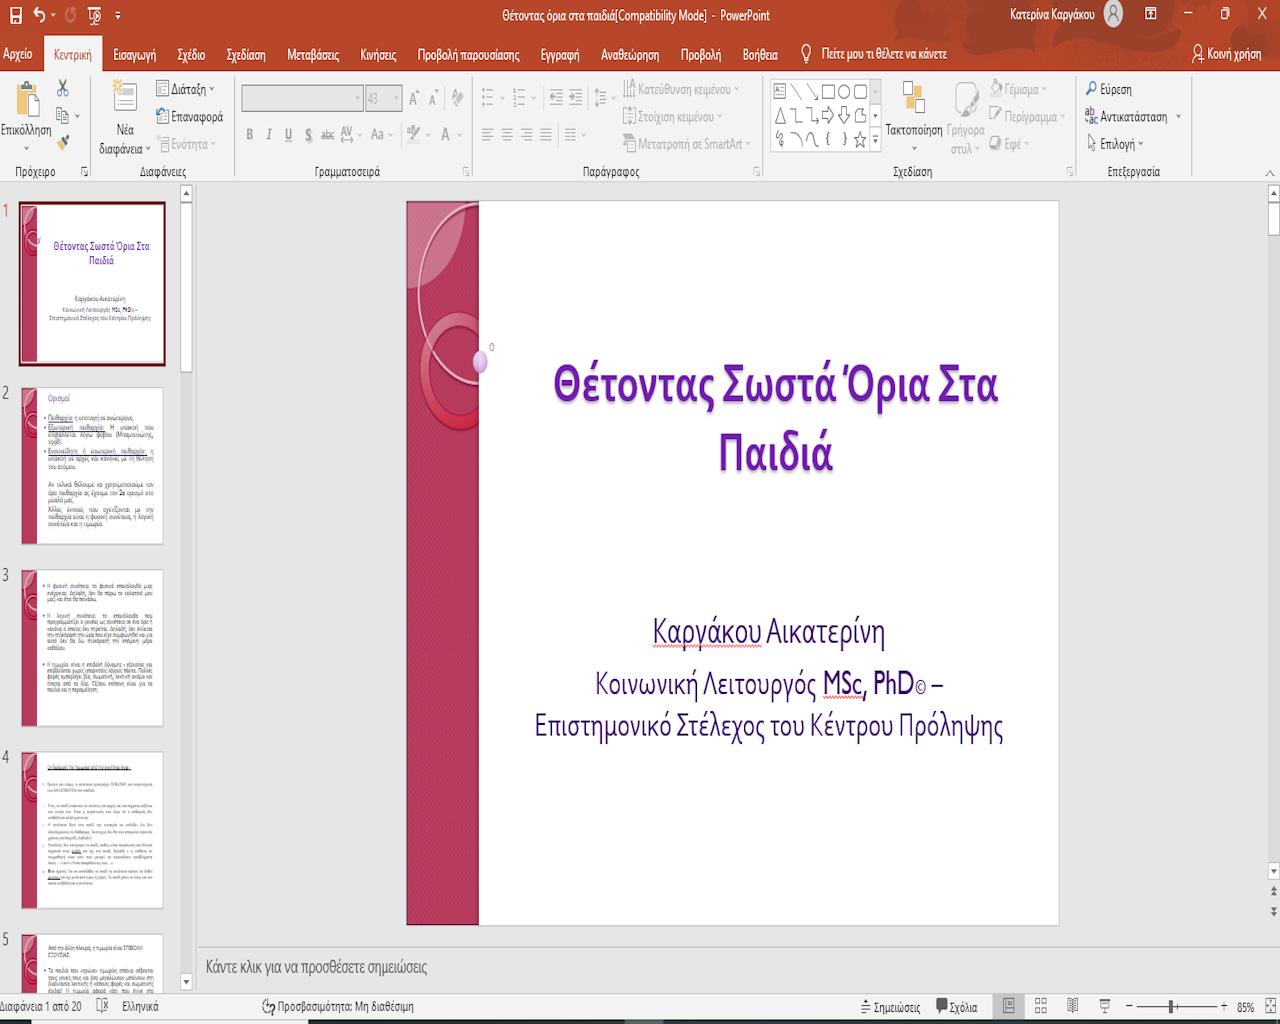Open the Επιλογή select dropdown
Viewport: 1280px width, 1024px height.
(x=1114, y=144)
